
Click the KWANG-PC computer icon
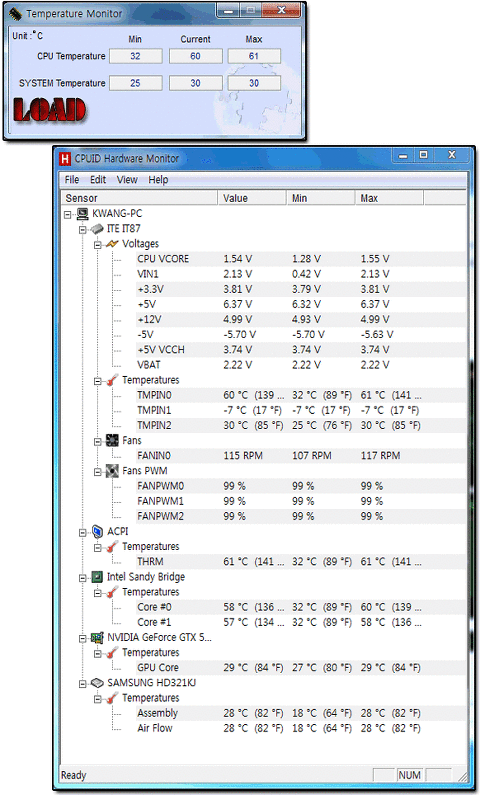(x=83, y=213)
